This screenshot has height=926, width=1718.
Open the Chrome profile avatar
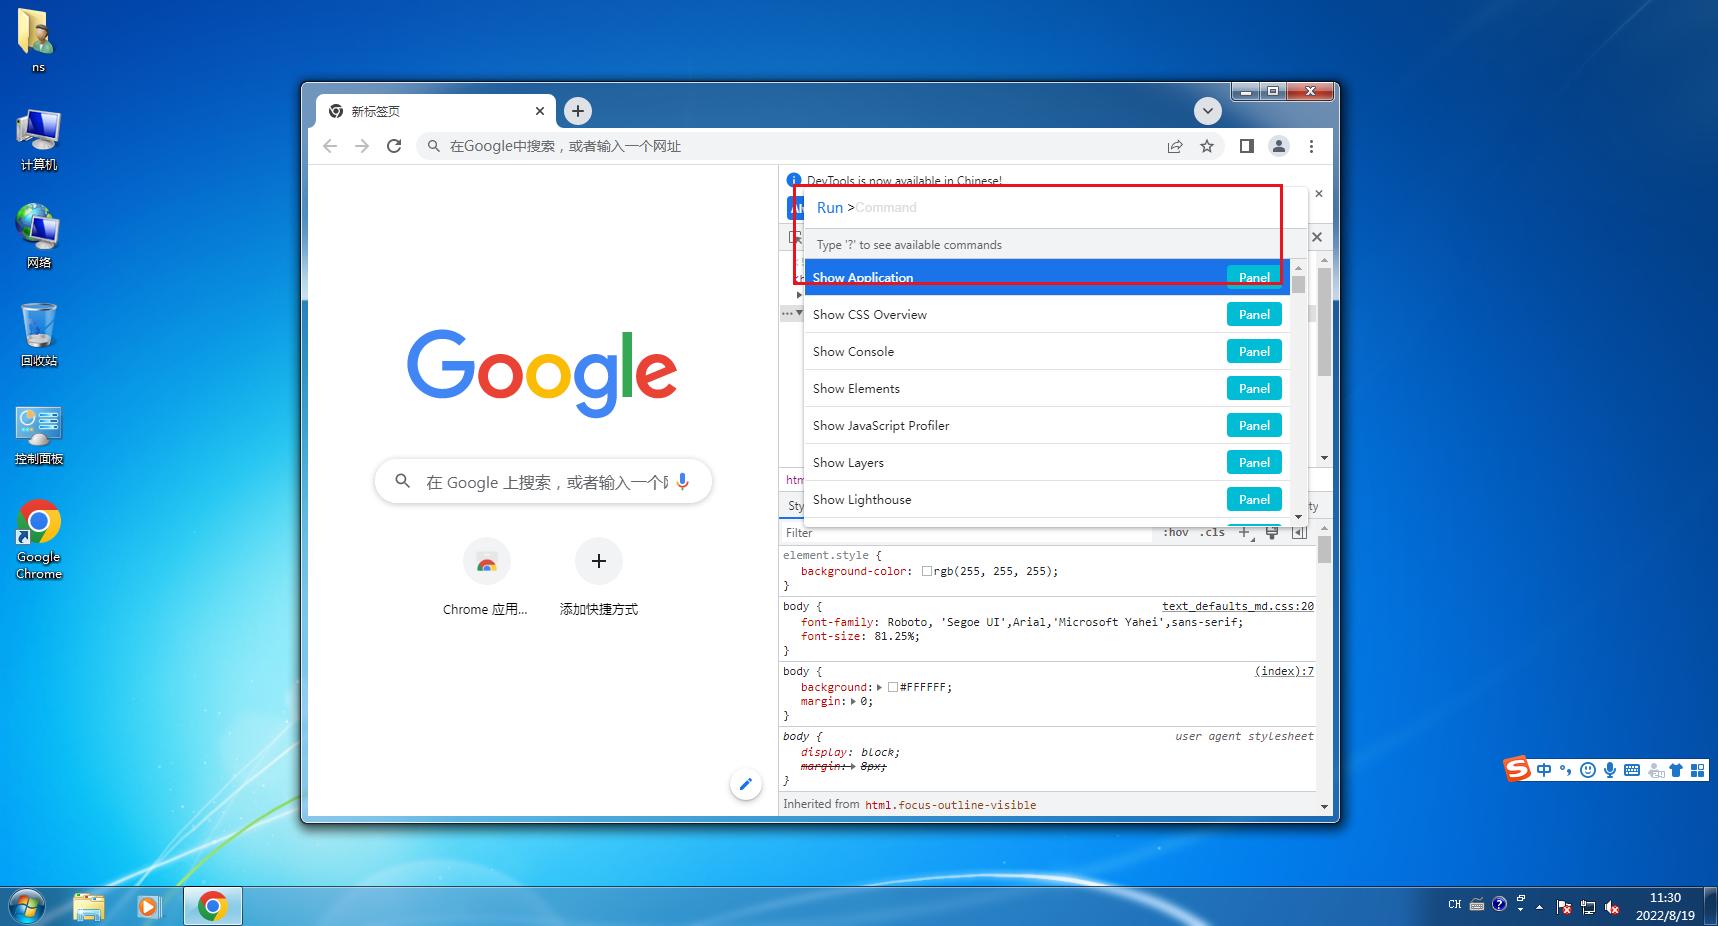click(x=1279, y=146)
